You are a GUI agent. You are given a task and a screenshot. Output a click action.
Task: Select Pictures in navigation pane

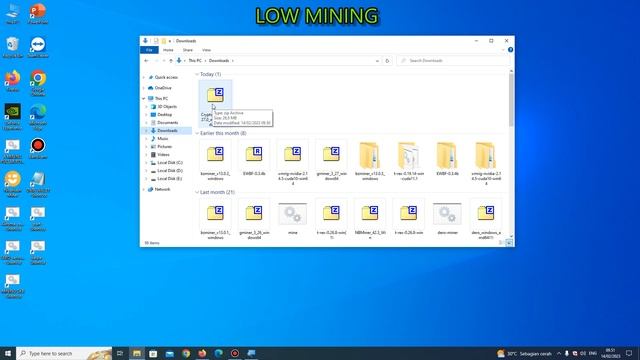click(x=164, y=147)
